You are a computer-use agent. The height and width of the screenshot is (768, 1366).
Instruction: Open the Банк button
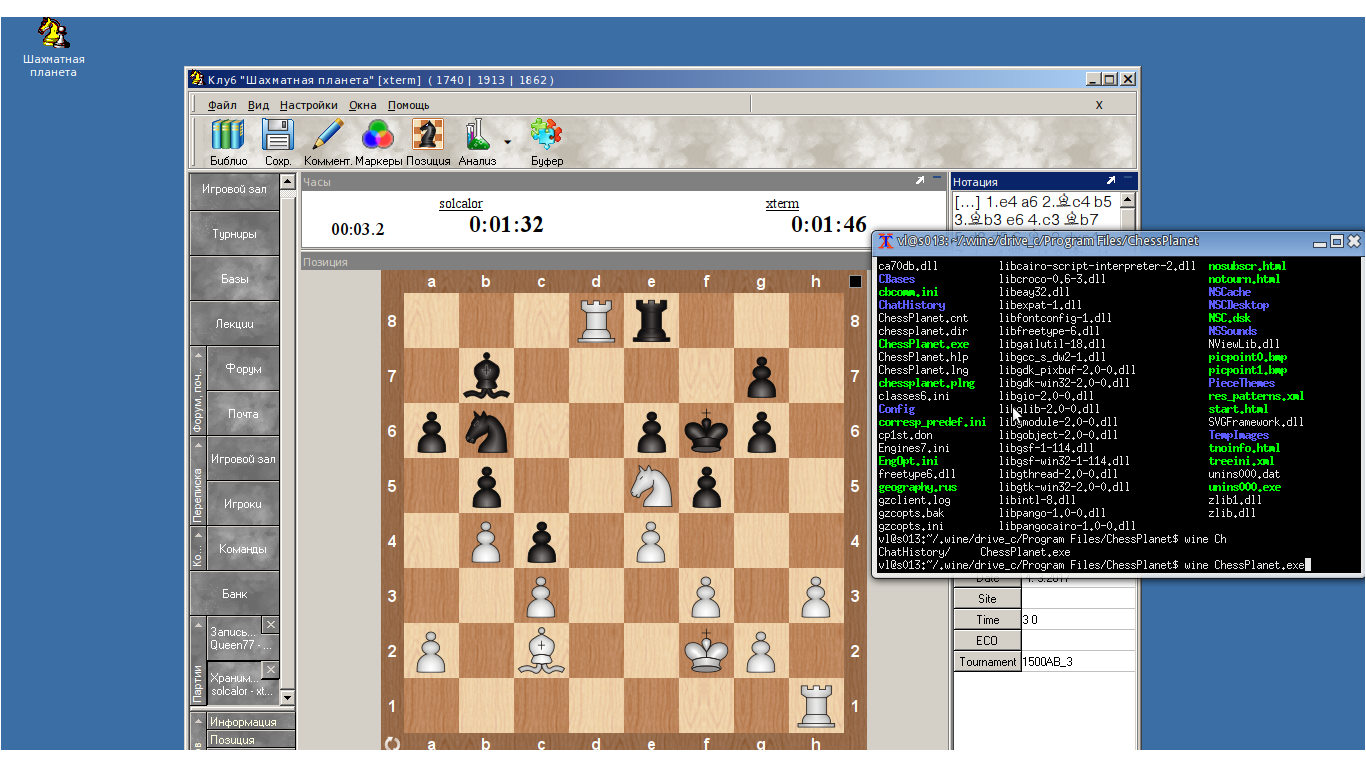click(234, 594)
